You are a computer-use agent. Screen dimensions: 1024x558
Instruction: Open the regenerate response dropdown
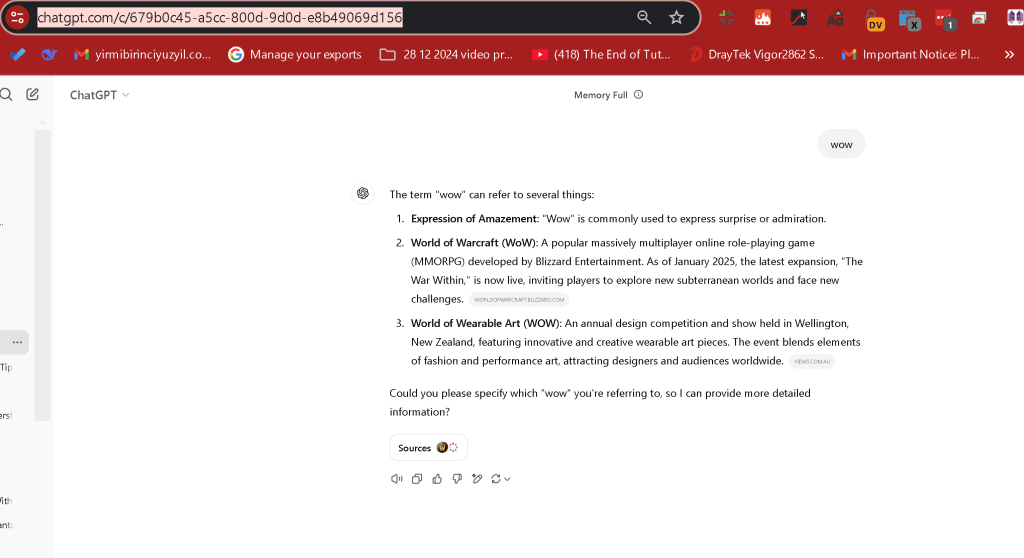500,479
